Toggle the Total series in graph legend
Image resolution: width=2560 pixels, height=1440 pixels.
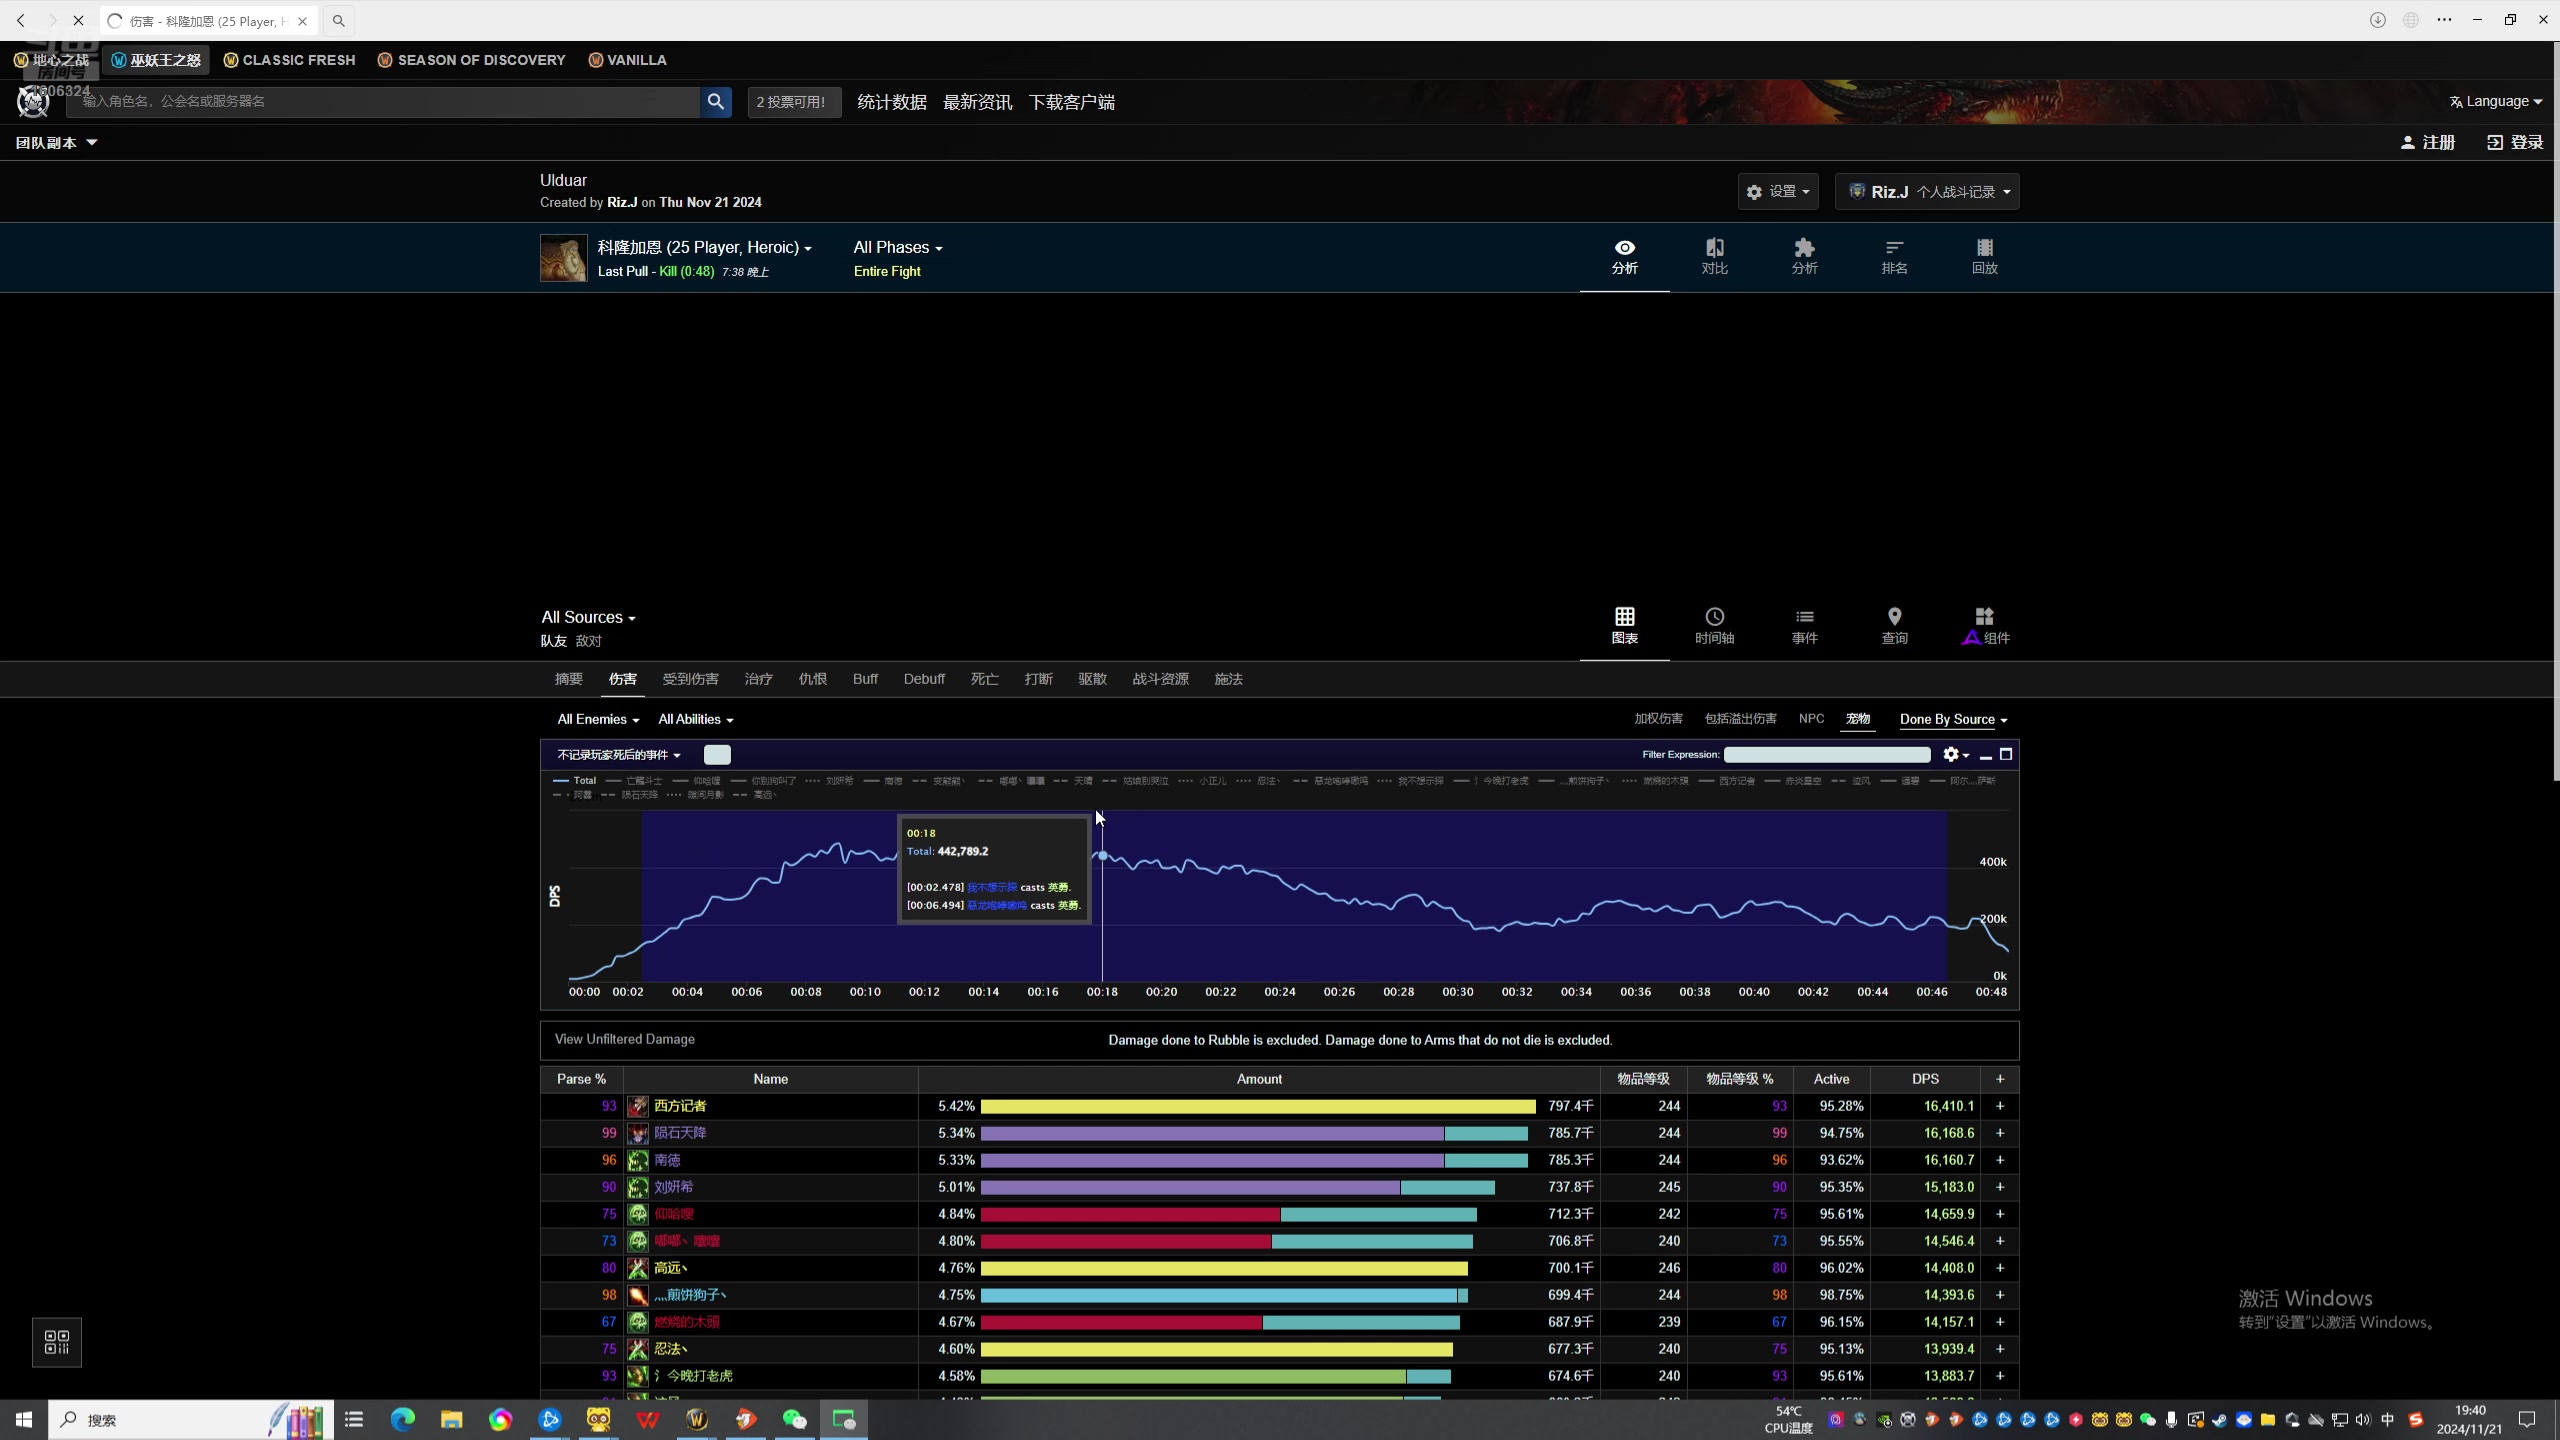tap(575, 781)
